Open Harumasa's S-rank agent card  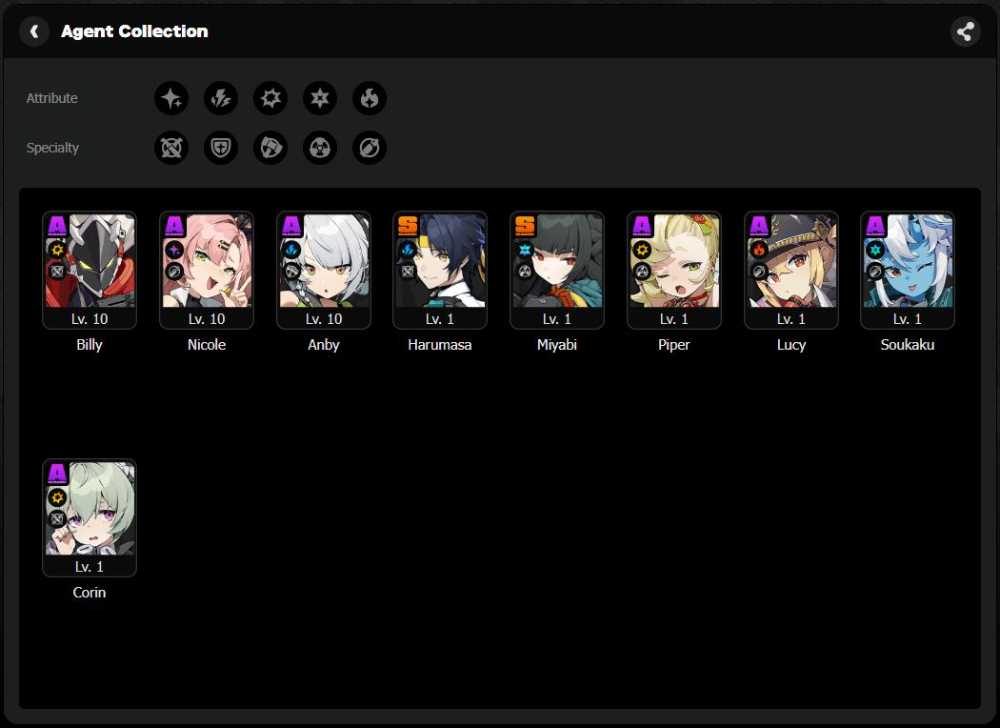point(440,270)
